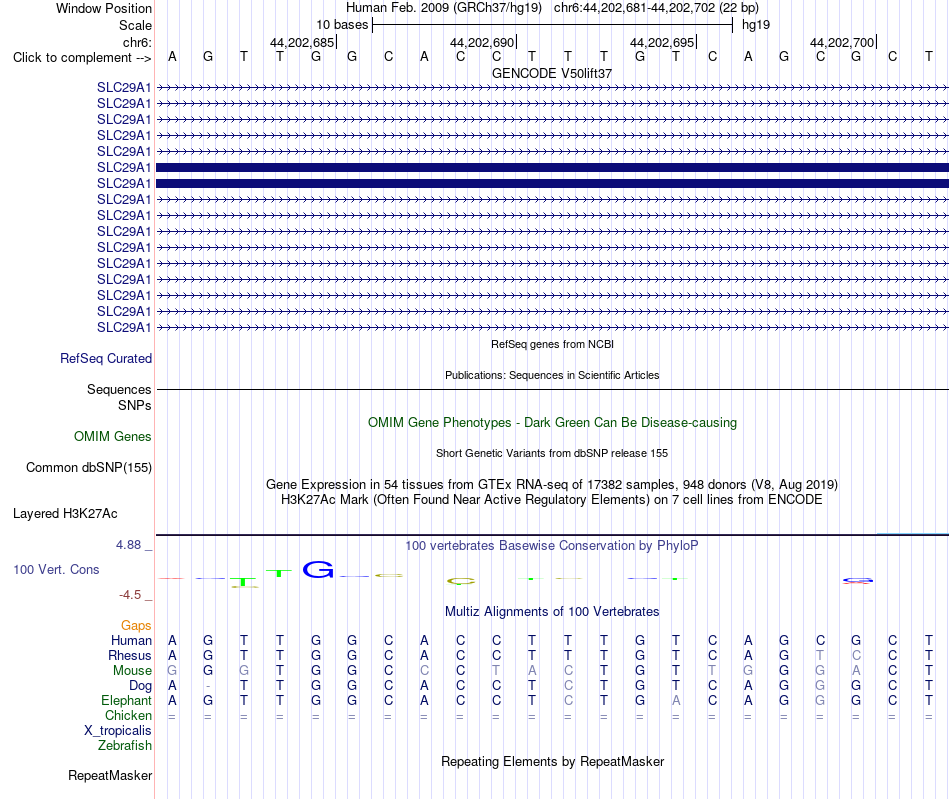
Task: Click the OMIM Gene Phenotypes track title
Action: (553, 423)
